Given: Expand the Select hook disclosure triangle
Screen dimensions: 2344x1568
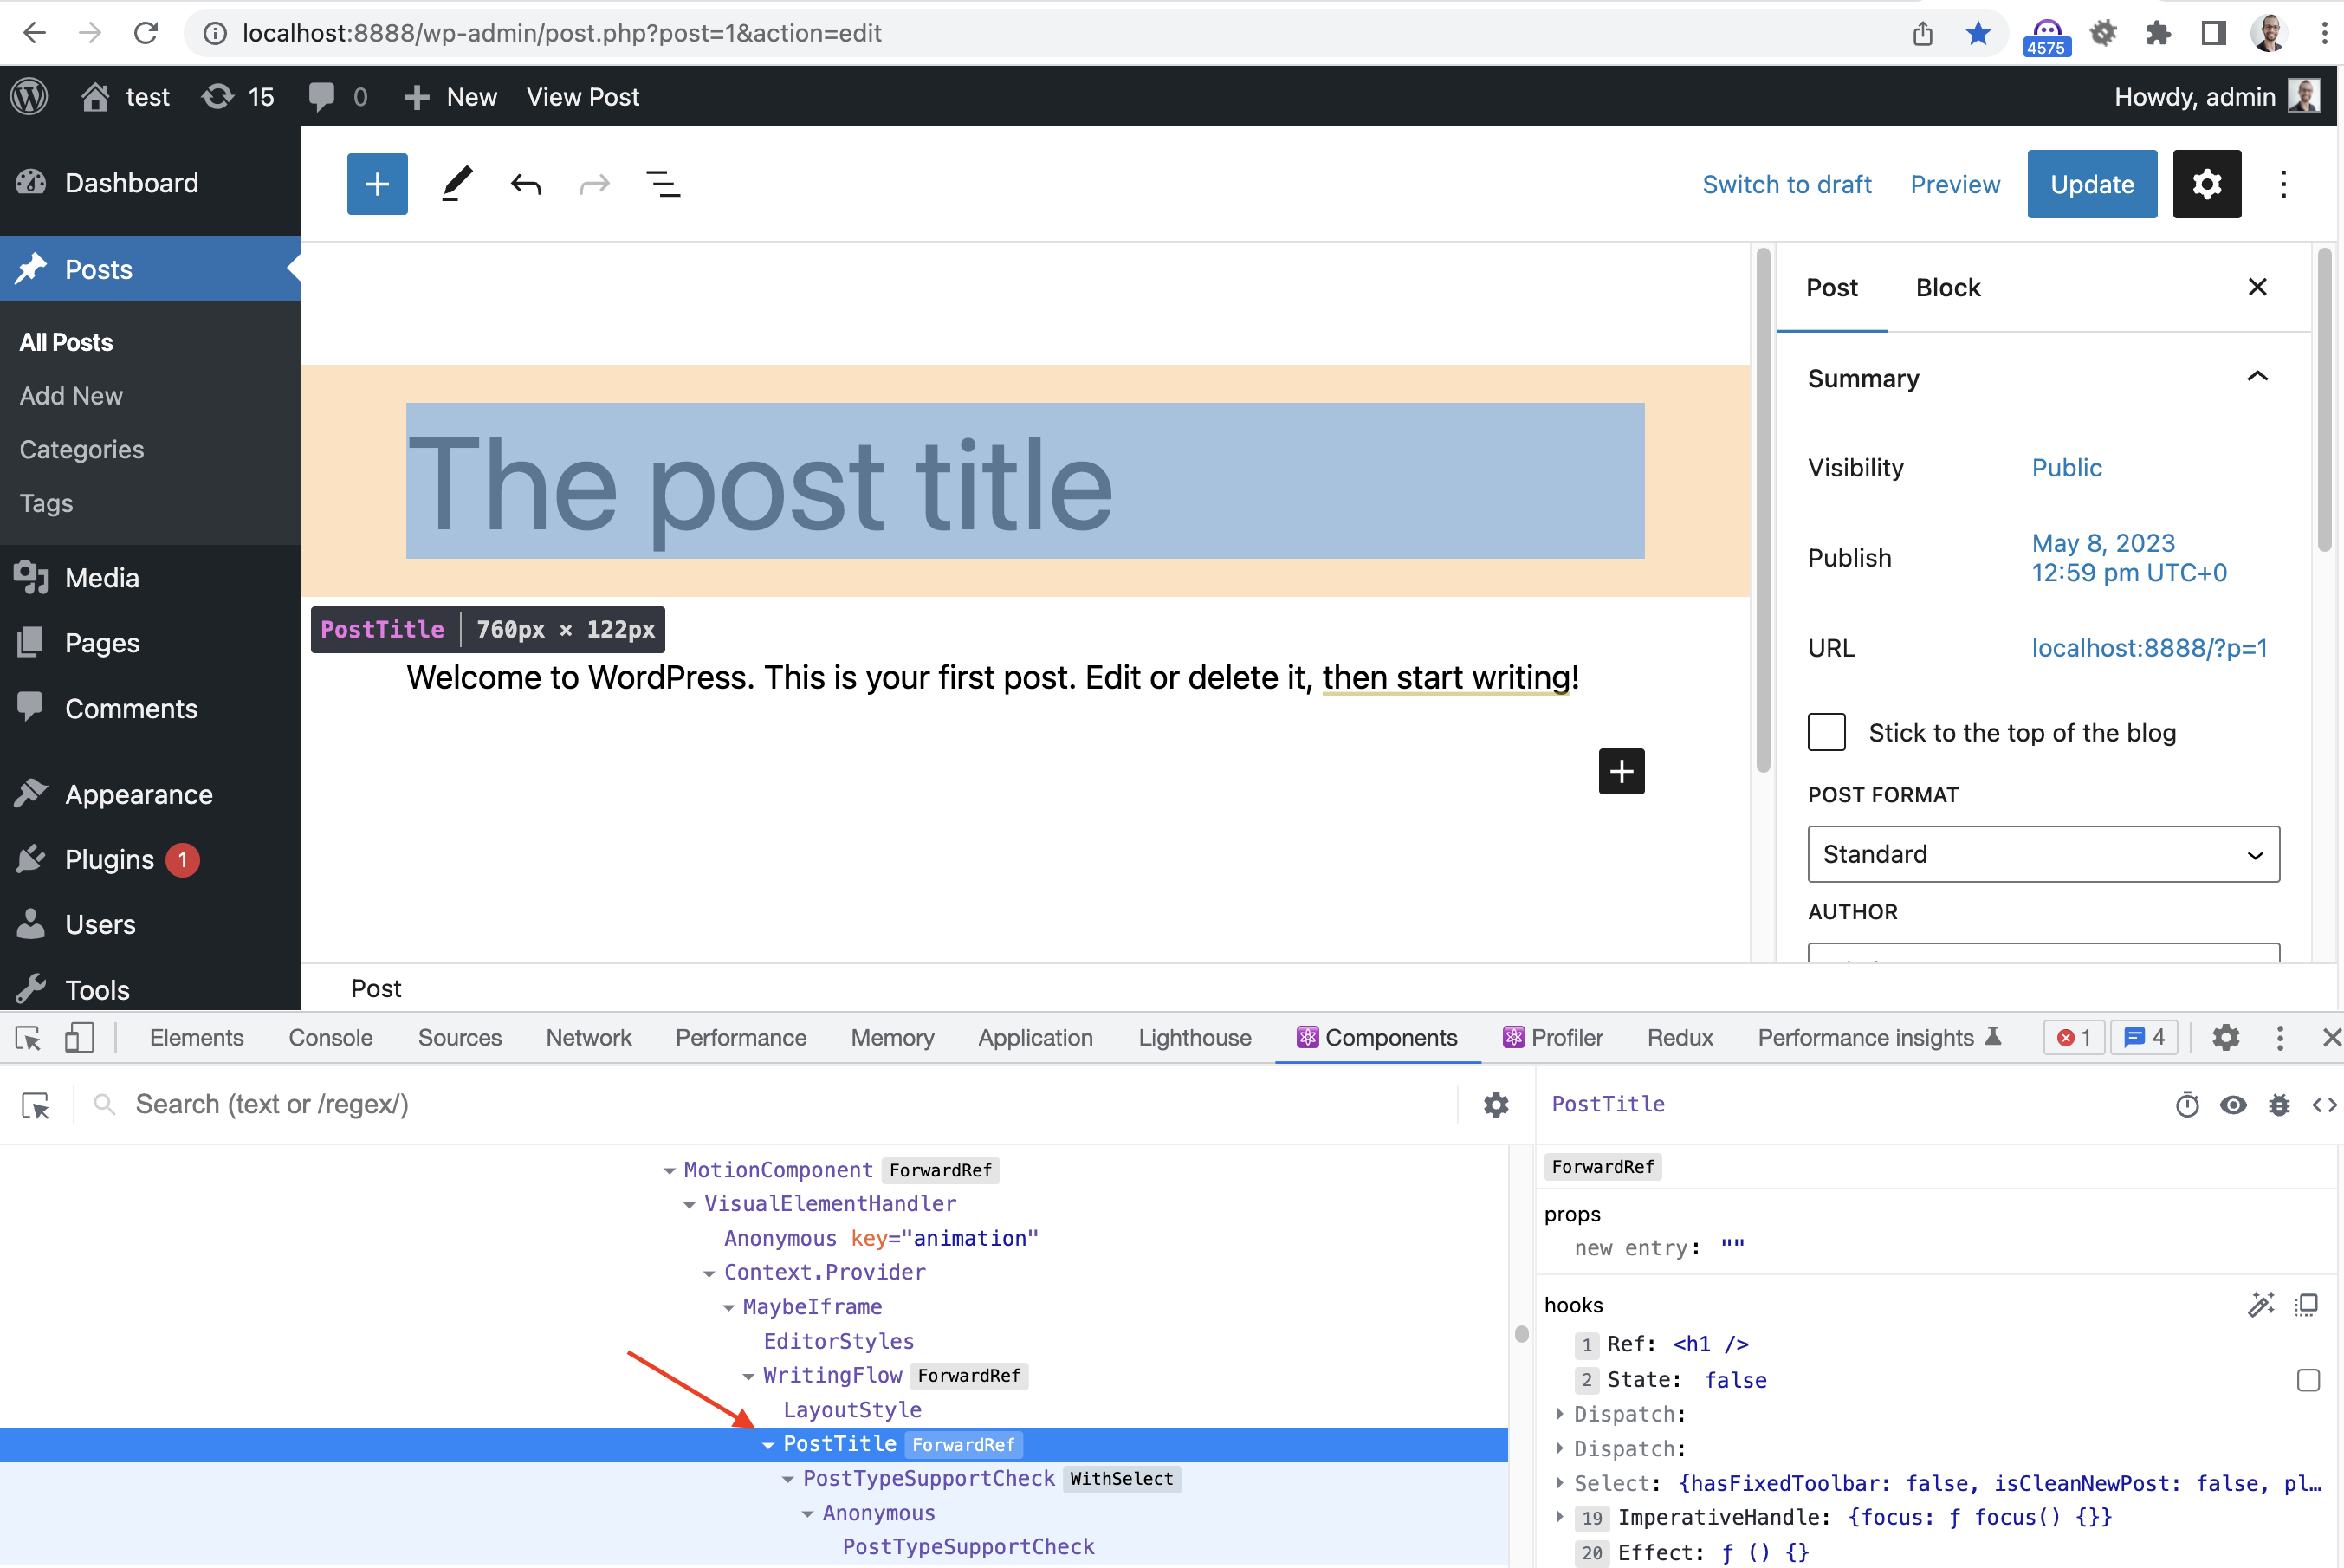Looking at the screenshot, I should [x=1559, y=1483].
